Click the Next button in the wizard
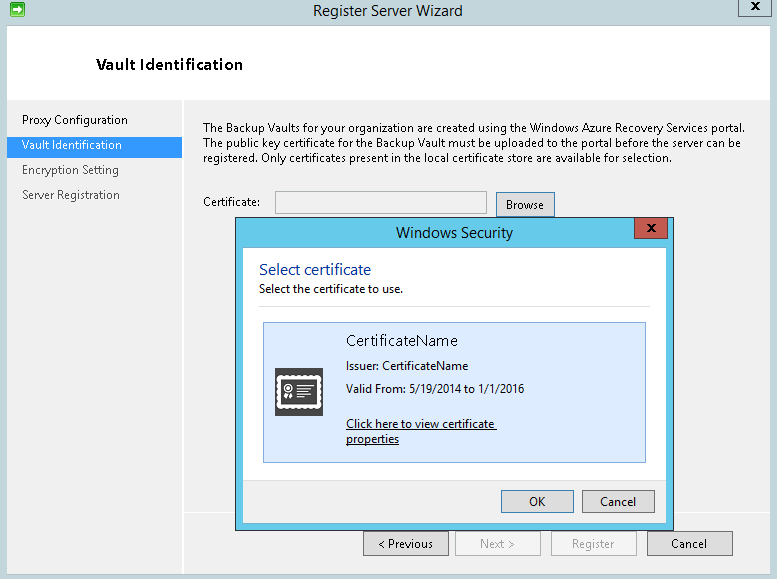 click(x=498, y=544)
